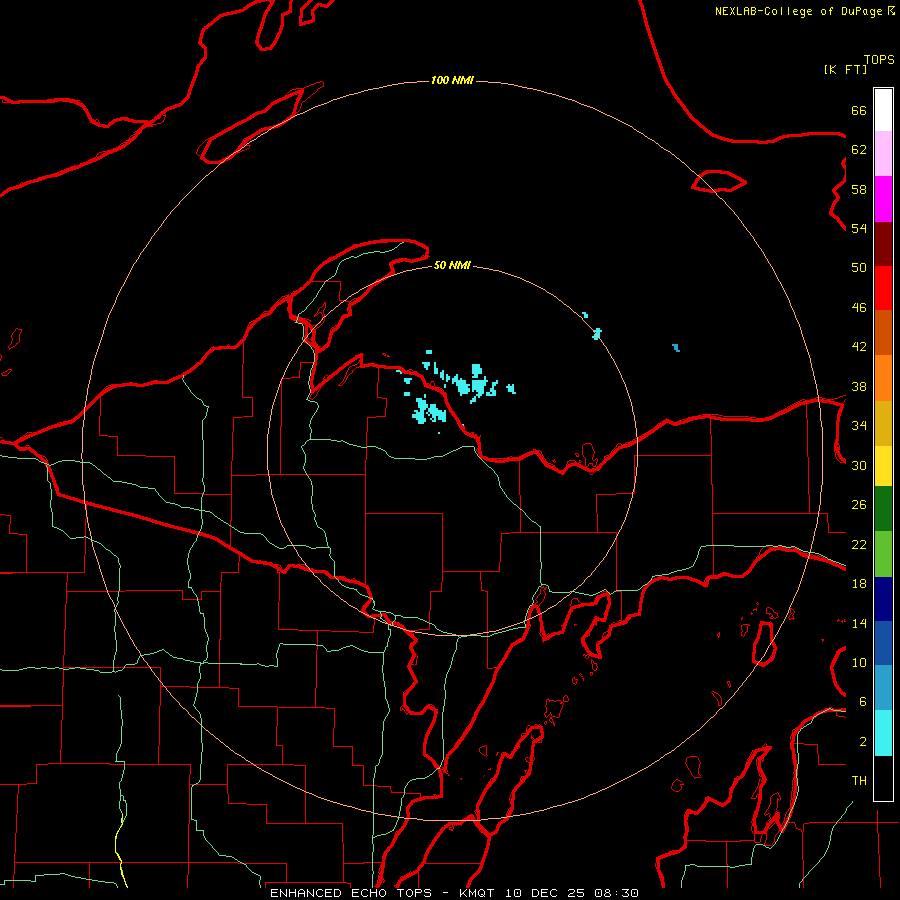This screenshot has height=900, width=900.
Task: Click the gold mustard legend swatch
Action: tap(883, 424)
